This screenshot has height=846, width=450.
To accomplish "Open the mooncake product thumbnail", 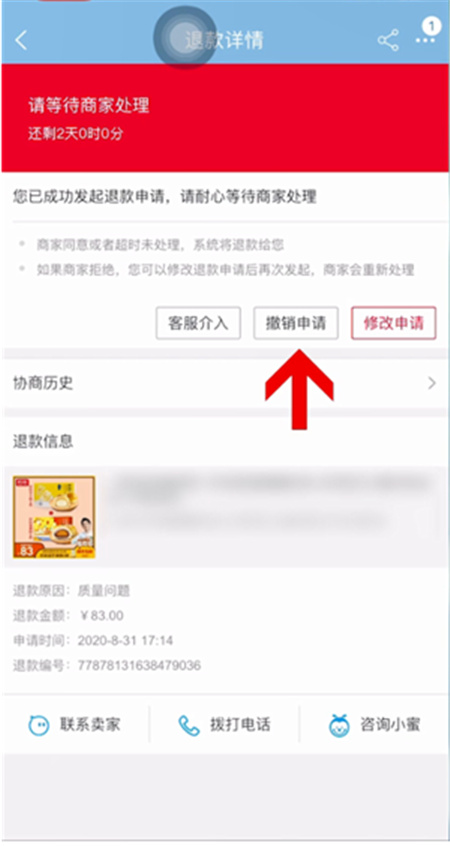I will tap(54, 517).
